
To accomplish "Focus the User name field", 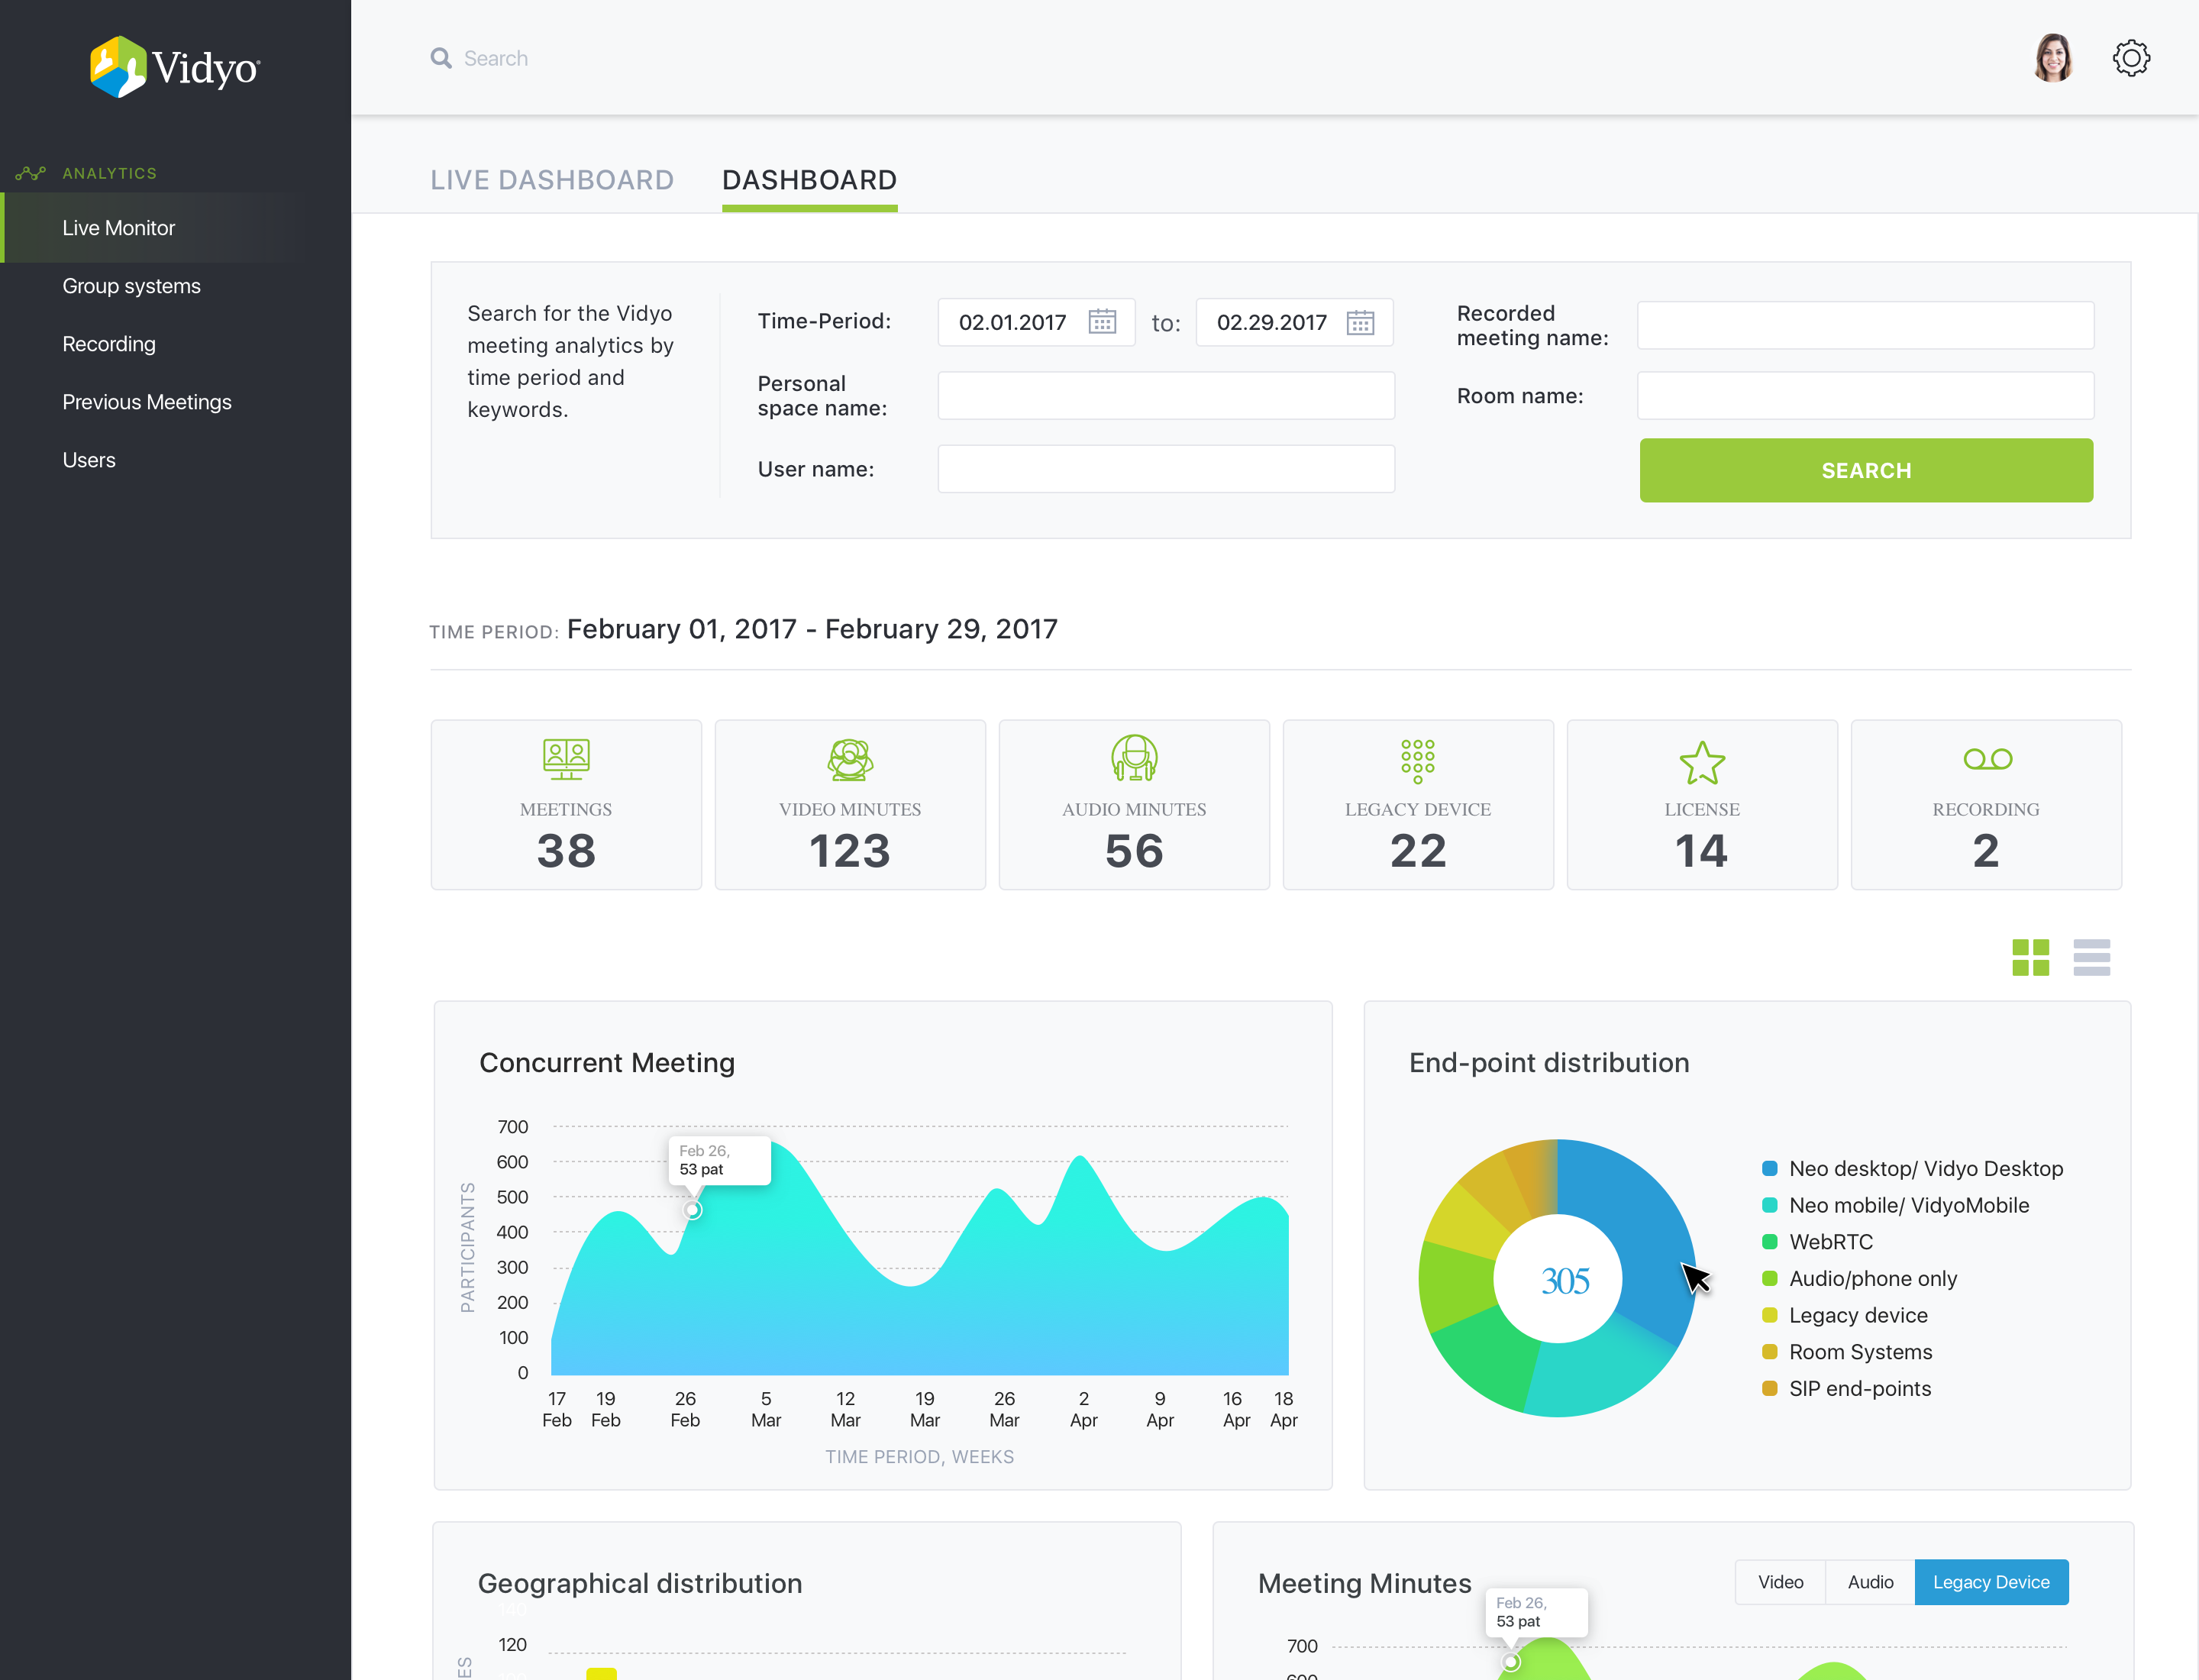I will (1166, 469).
